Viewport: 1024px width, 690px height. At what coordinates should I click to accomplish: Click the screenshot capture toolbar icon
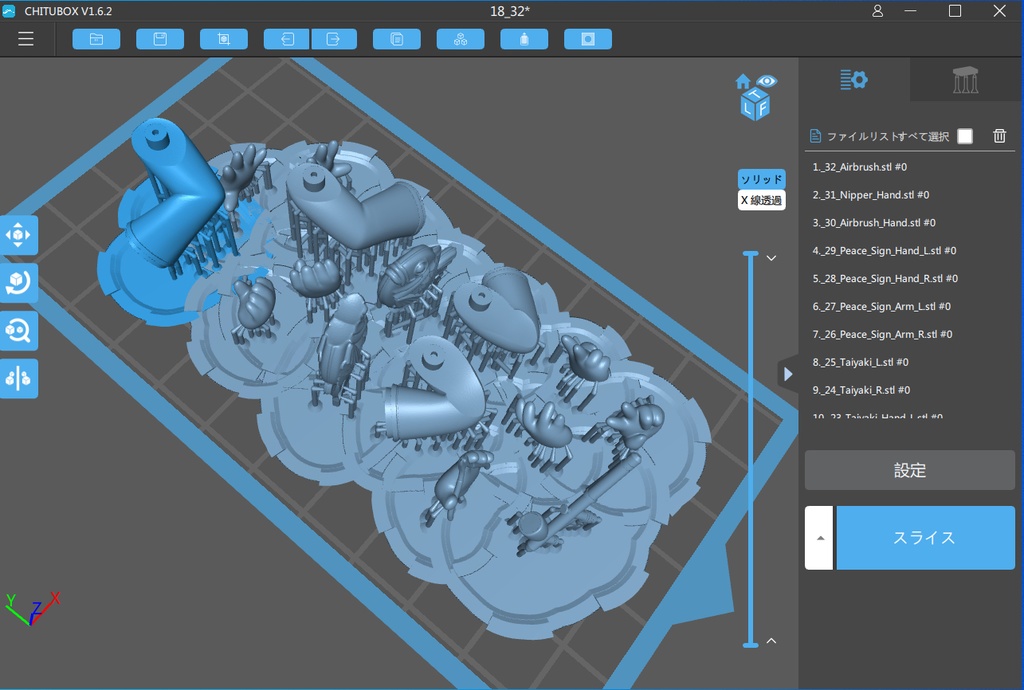223,39
